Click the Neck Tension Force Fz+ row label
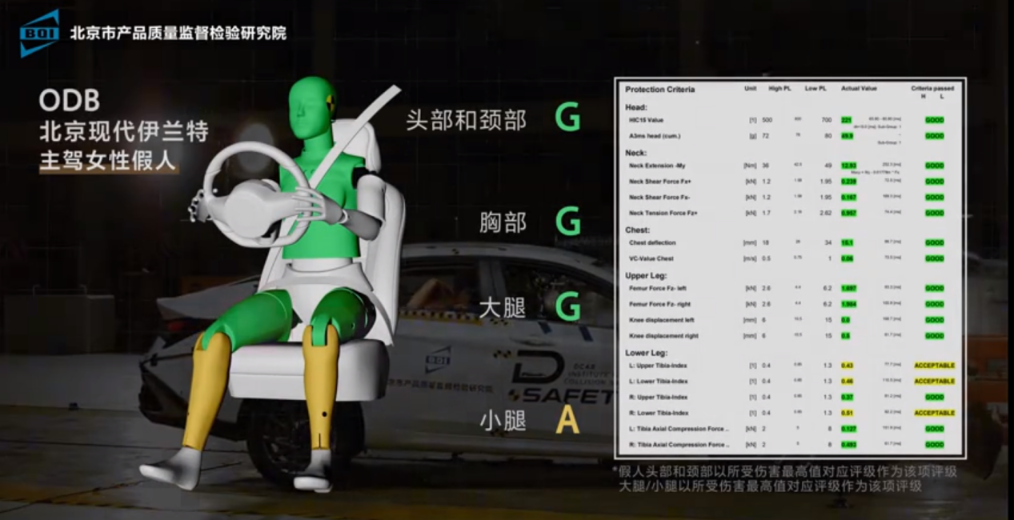This screenshot has width=1014, height=520. click(x=663, y=213)
